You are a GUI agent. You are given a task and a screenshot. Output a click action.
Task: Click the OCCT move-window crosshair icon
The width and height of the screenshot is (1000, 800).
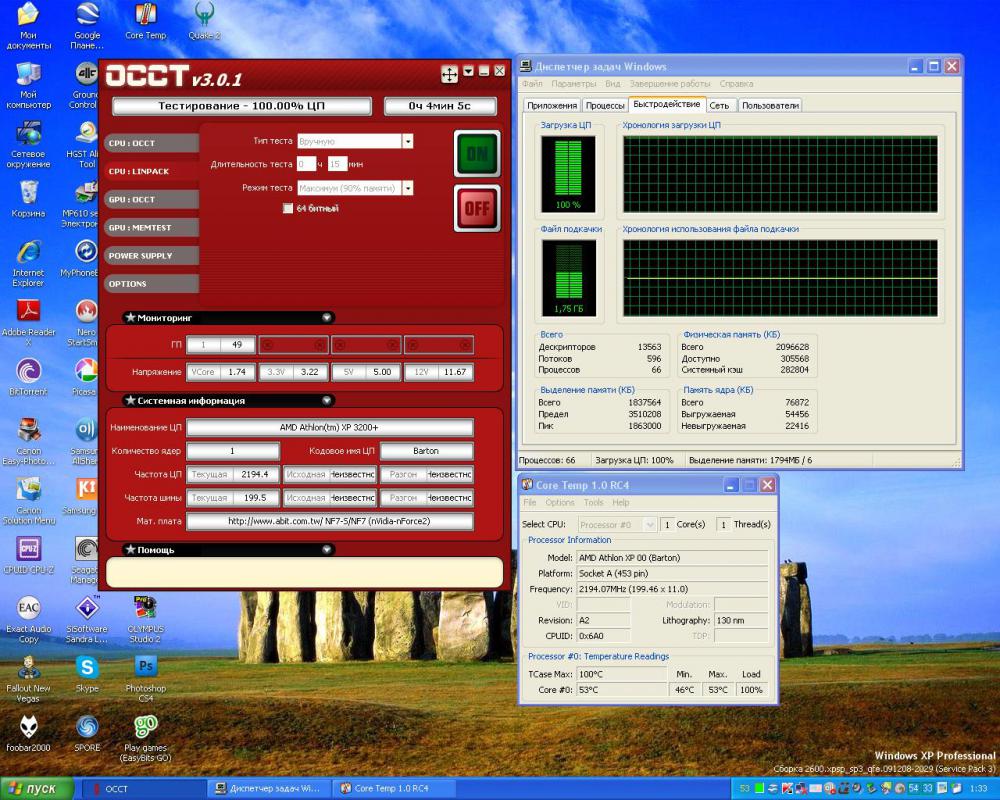[450, 73]
